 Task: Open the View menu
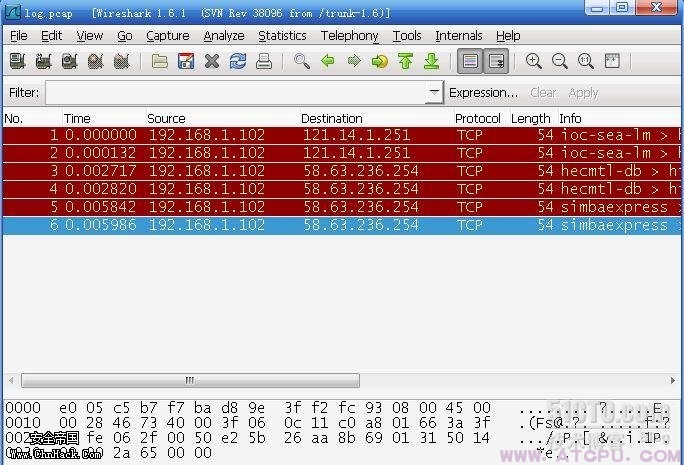tap(90, 36)
